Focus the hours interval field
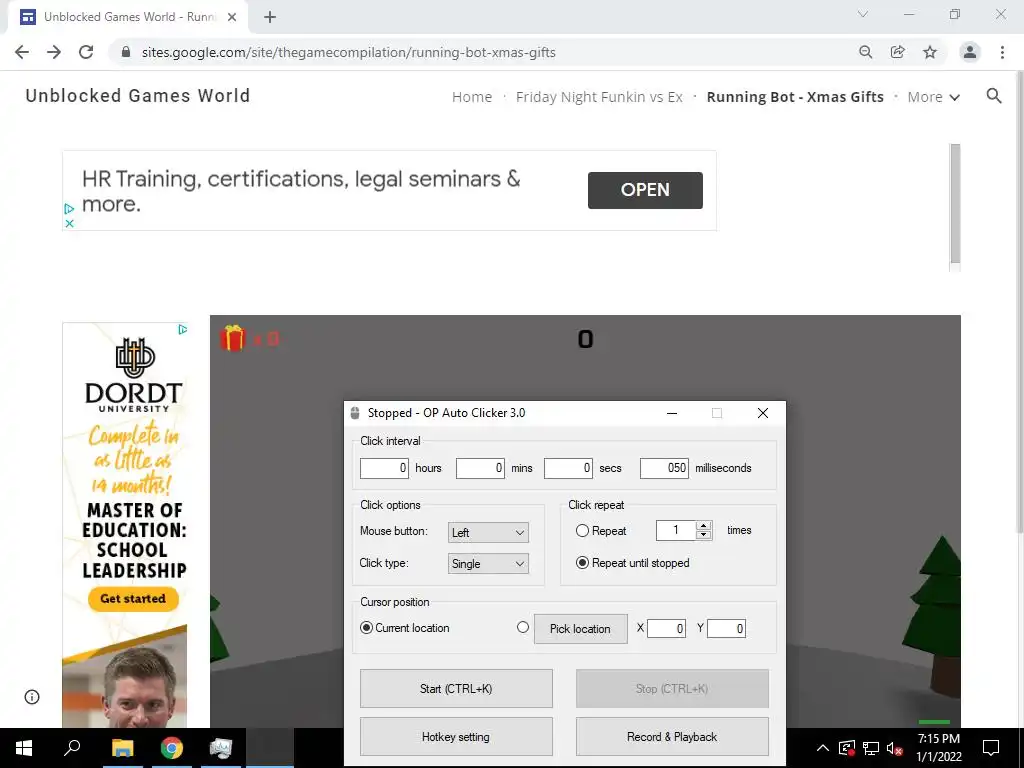The width and height of the screenshot is (1024, 768). pyautogui.click(x=384, y=468)
